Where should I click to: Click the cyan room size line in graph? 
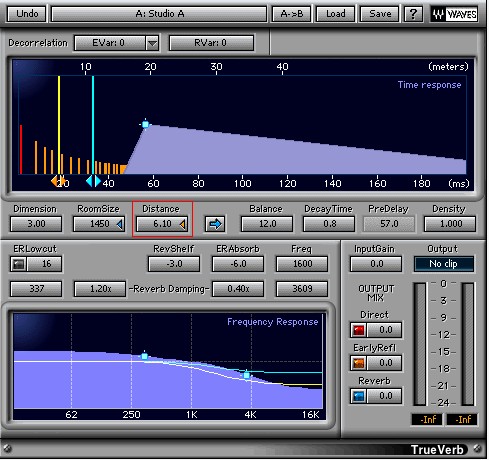coord(93,125)
